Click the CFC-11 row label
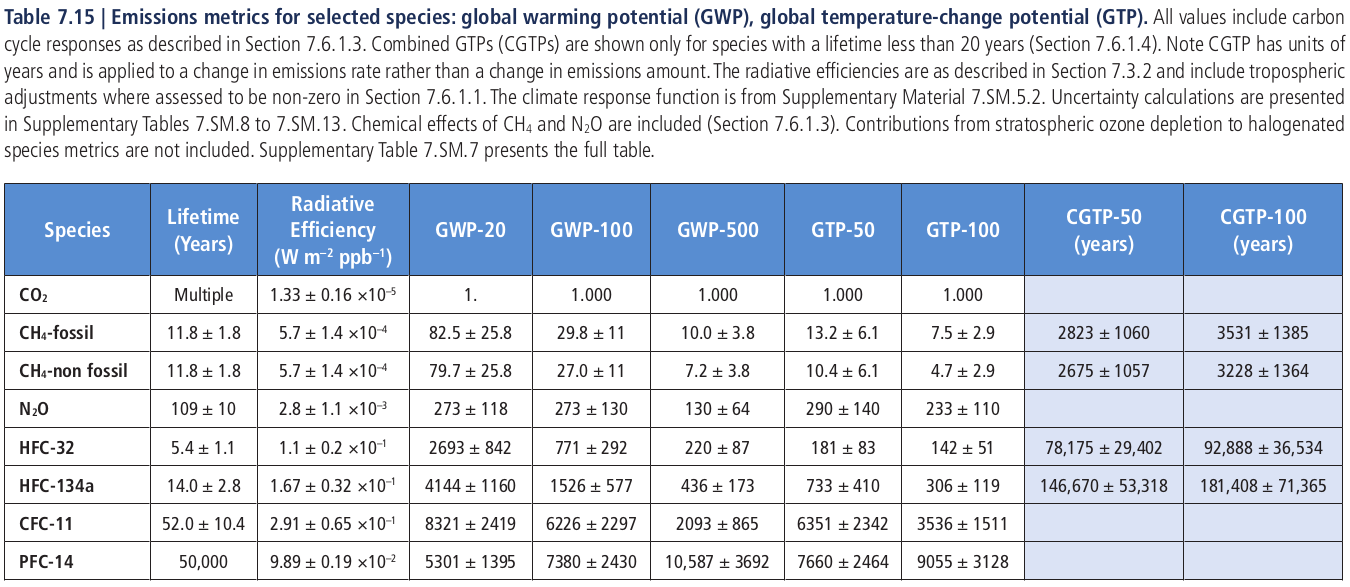Image resolution: width=1350 pixels, height=587 pixels. coord(46,523)
